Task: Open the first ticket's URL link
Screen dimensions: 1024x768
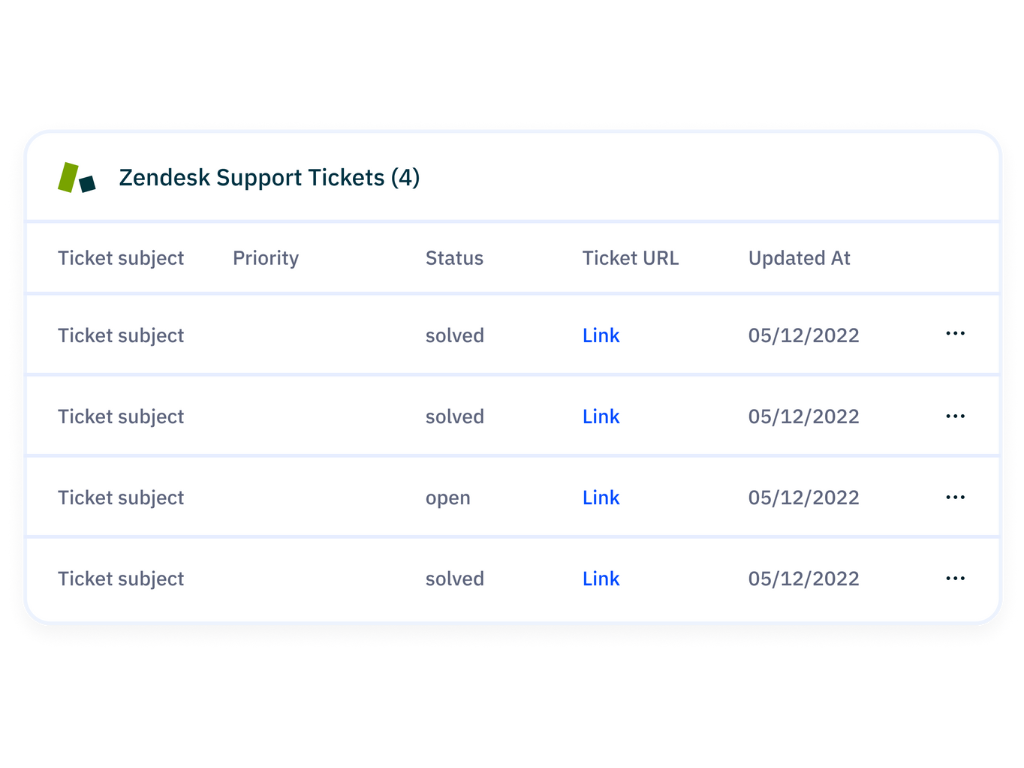Action: [601, 336]
